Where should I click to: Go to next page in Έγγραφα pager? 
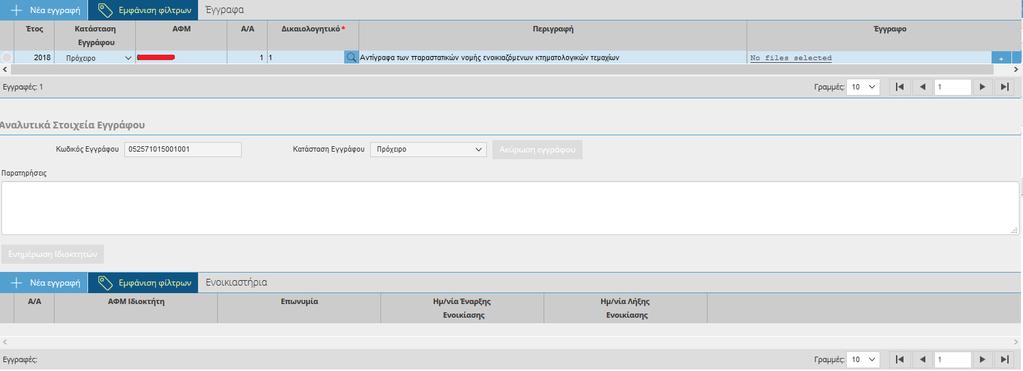(982, 87)
